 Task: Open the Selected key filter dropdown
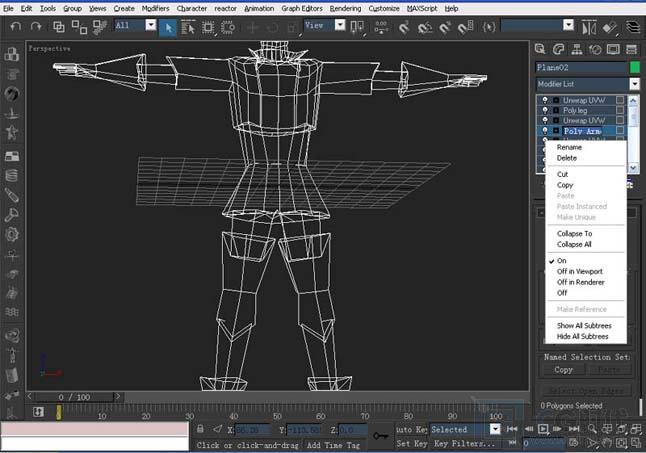tap(495, 429)
